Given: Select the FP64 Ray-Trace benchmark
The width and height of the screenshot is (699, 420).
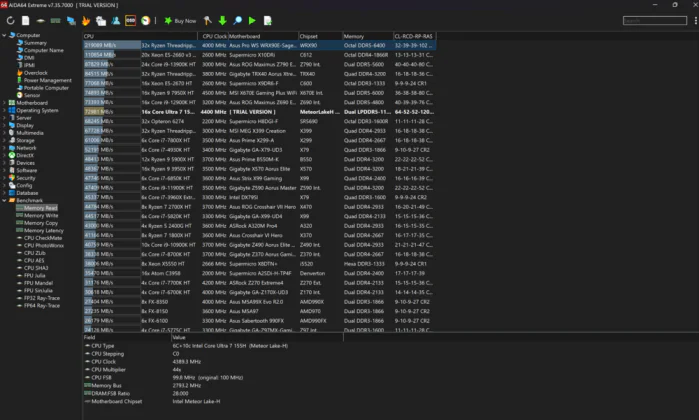Looking at the screenshot, I should (42, 306).
